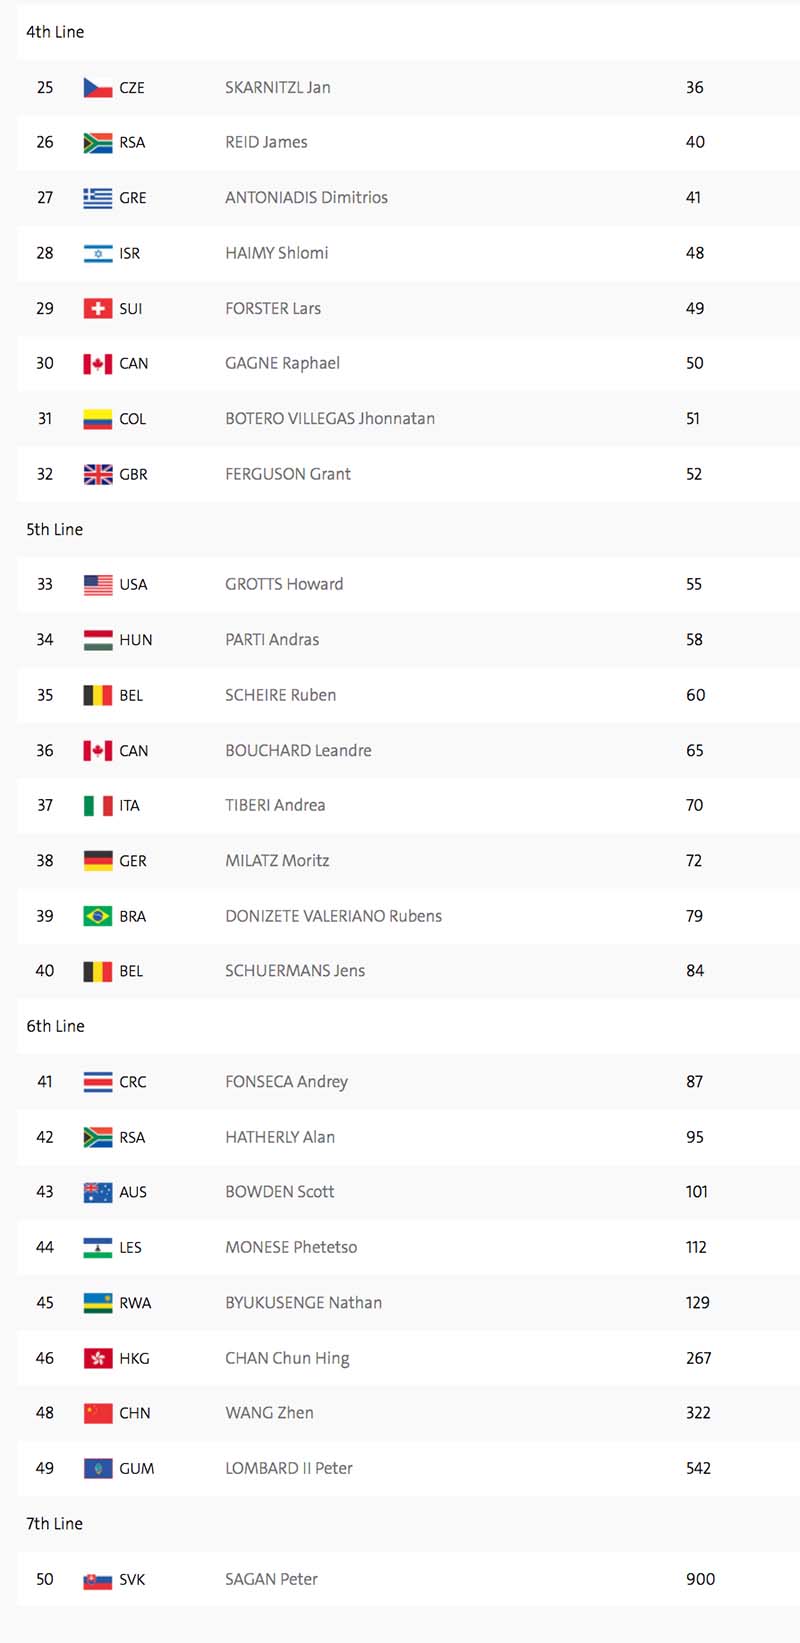Select rider name SKARNITZL Jan
Screen dimensions: 800x1643
[x=277, y=87]
